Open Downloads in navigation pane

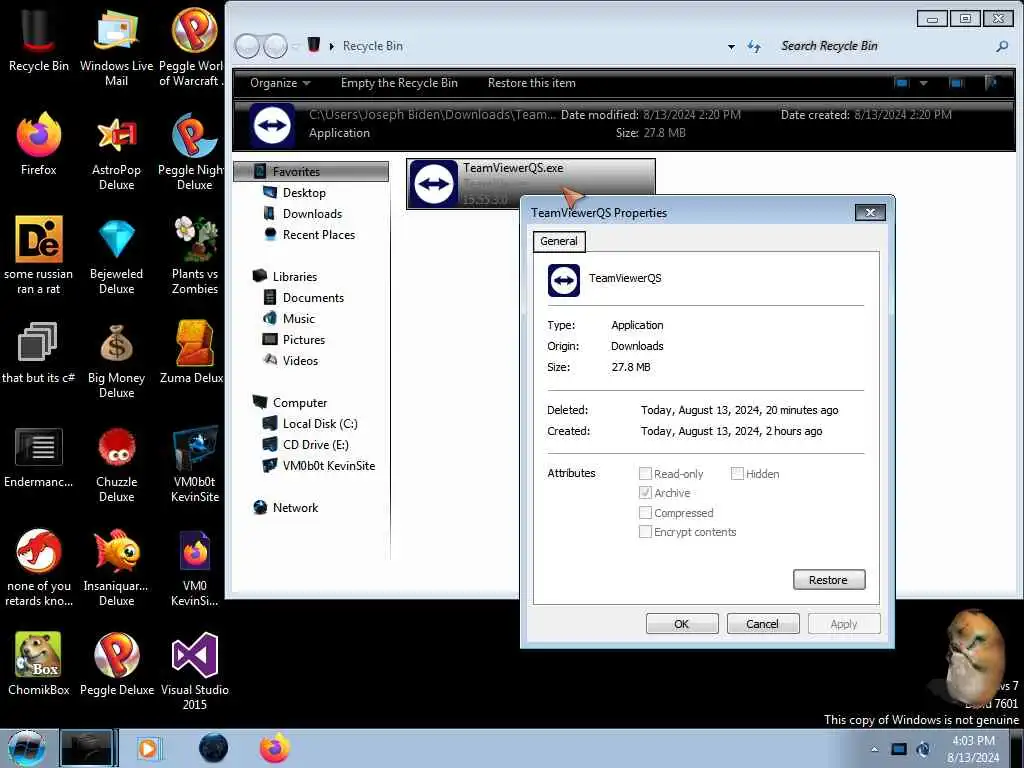pyautogui.click(x=312, y=214)
